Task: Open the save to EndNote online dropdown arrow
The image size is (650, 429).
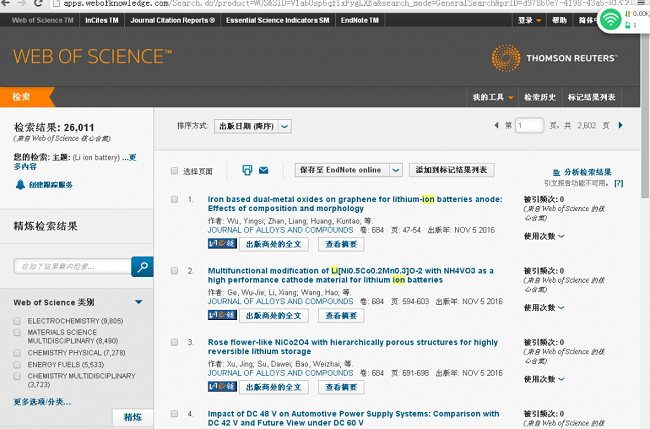Action: [396, 170]
